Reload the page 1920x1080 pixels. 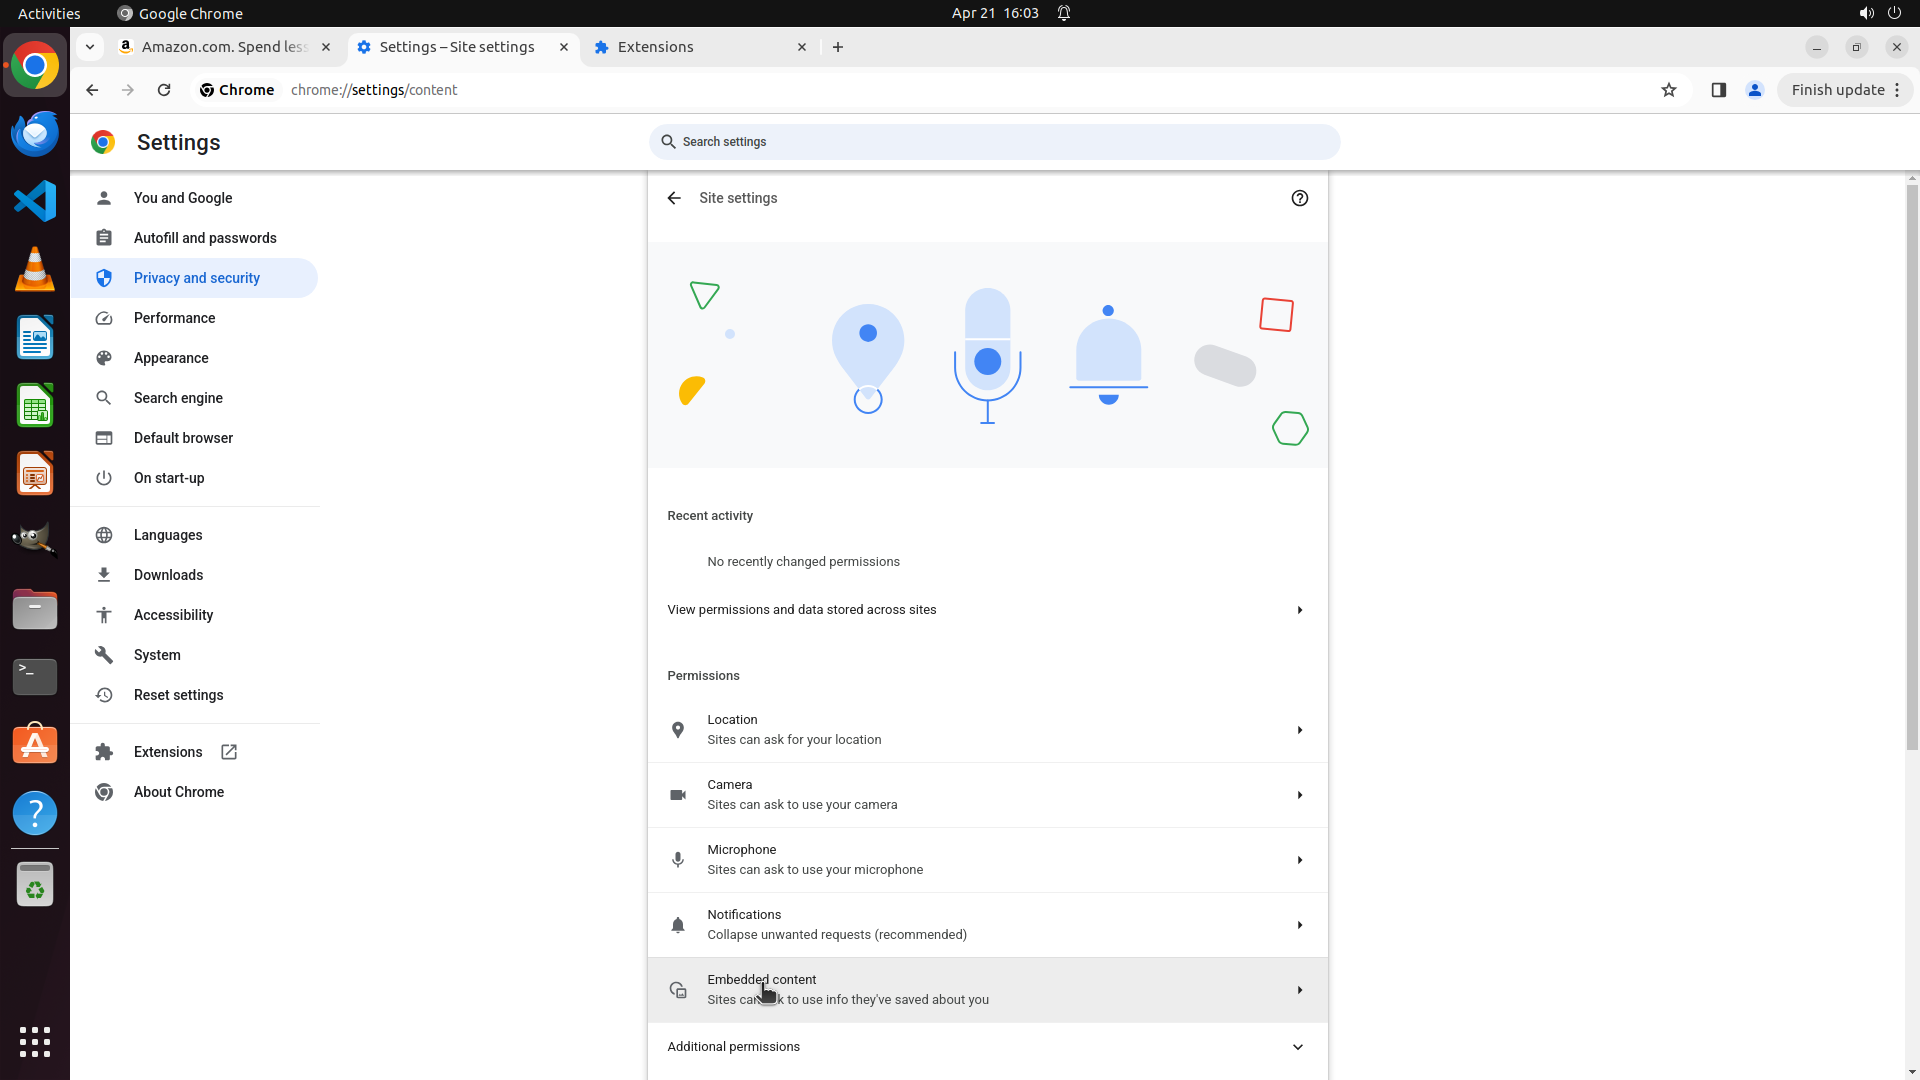[x=164, y=90]
